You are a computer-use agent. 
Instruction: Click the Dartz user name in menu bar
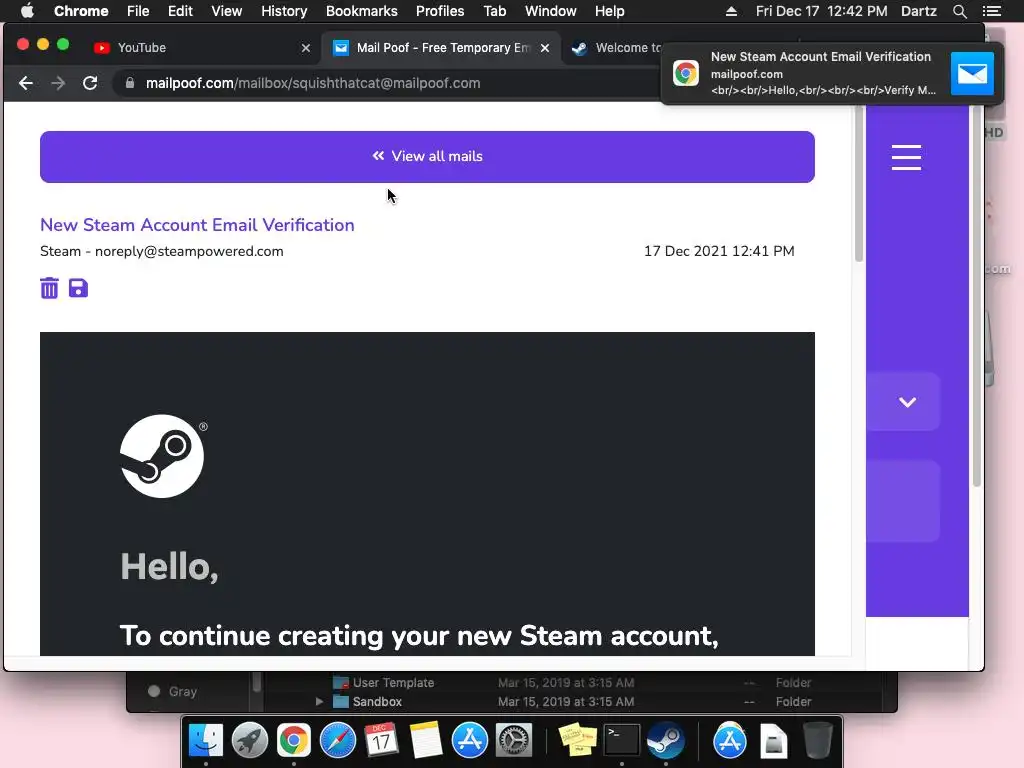(x=919, y=11)
